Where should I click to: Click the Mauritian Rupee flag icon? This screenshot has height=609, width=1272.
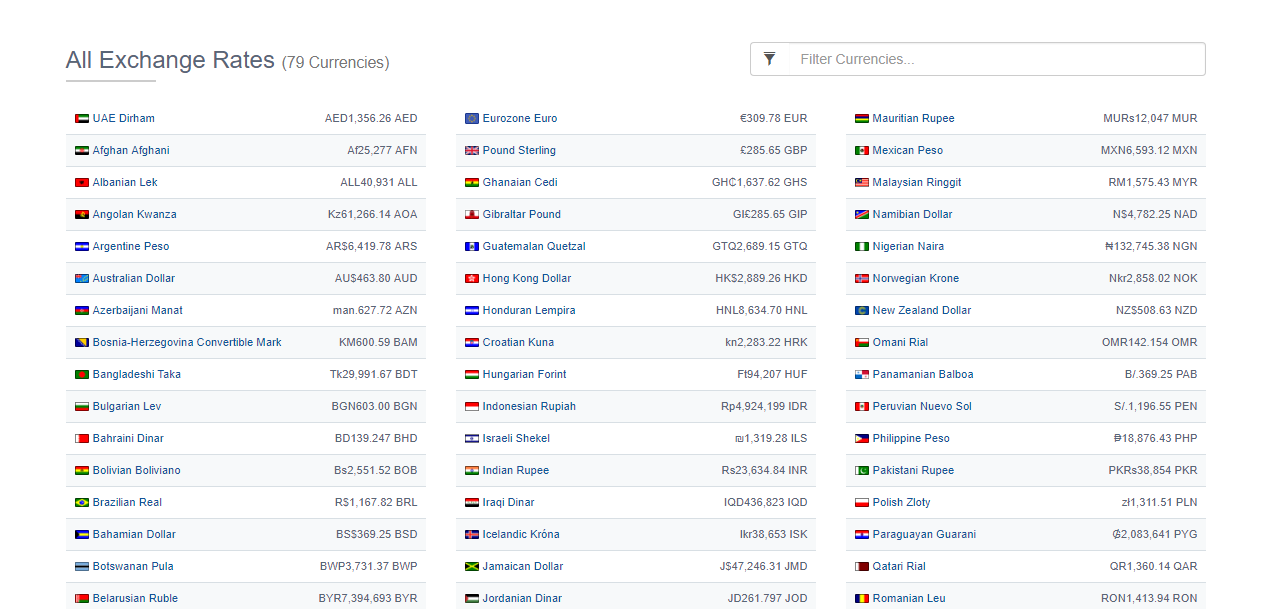click(862, 119)
